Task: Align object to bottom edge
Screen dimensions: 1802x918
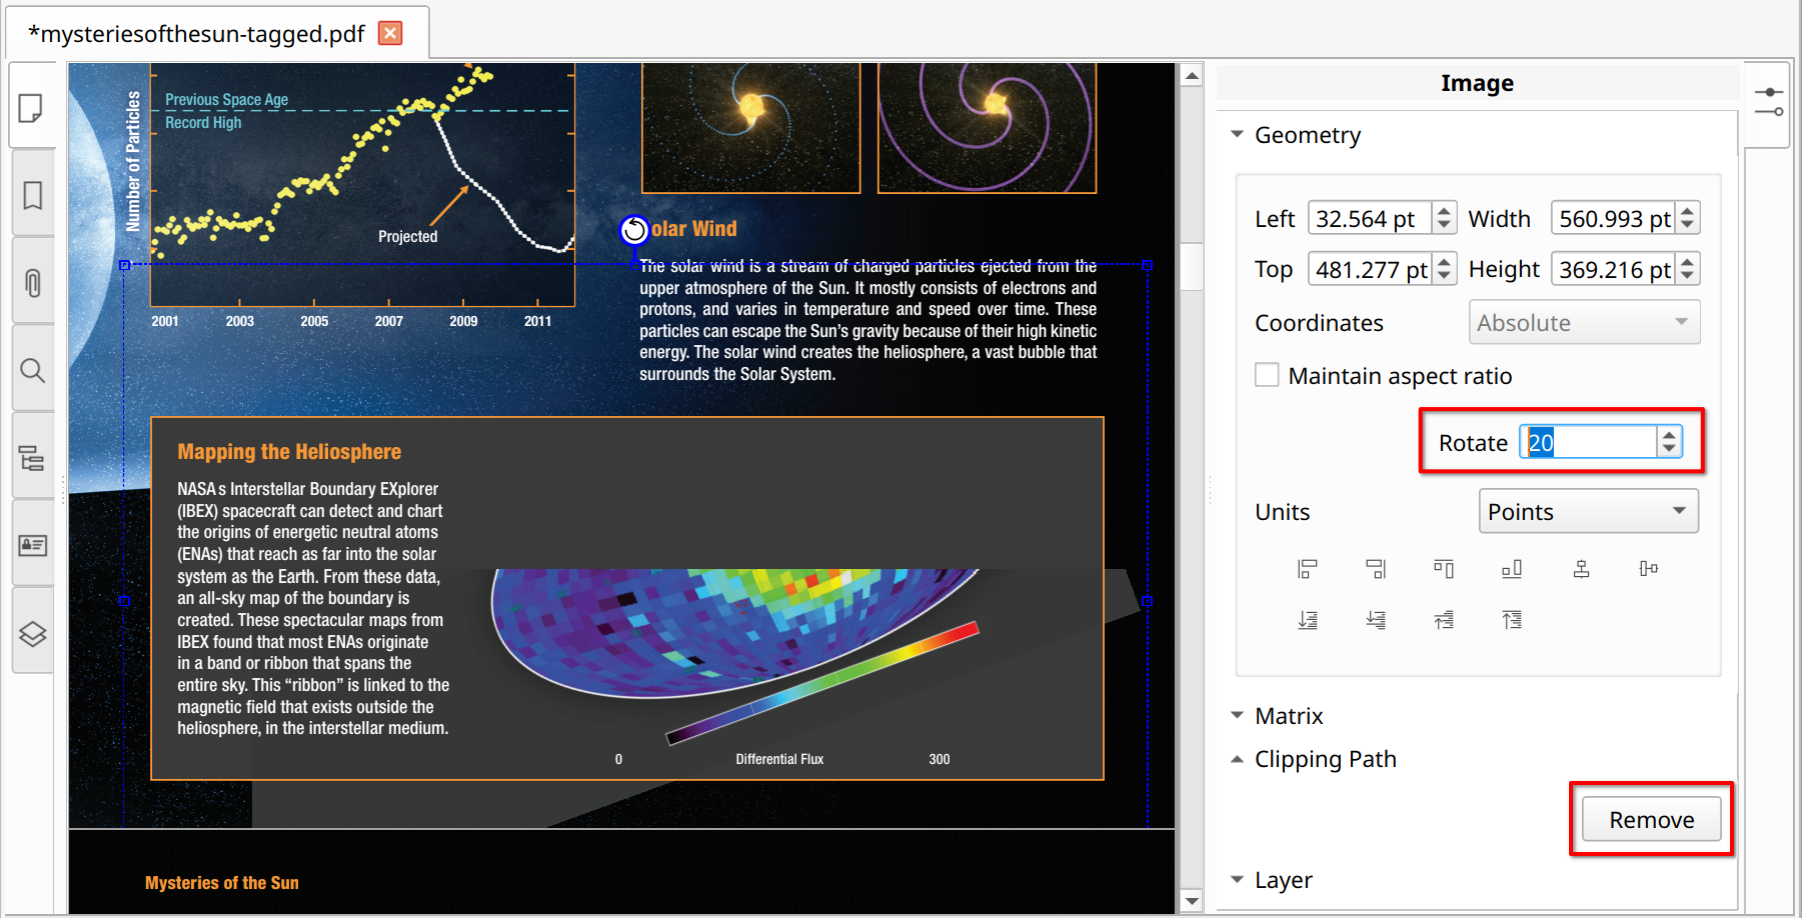Action: pos(1512,569)
